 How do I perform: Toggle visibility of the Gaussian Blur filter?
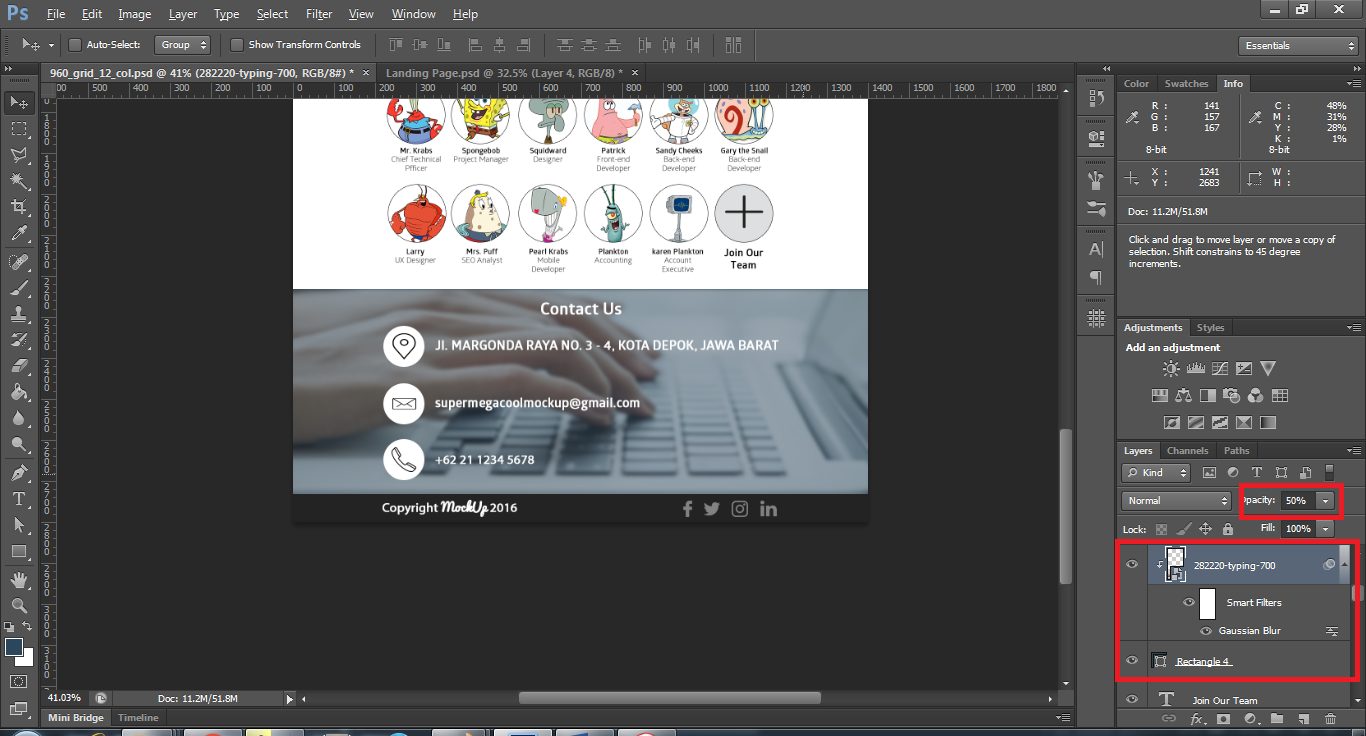1206,631
